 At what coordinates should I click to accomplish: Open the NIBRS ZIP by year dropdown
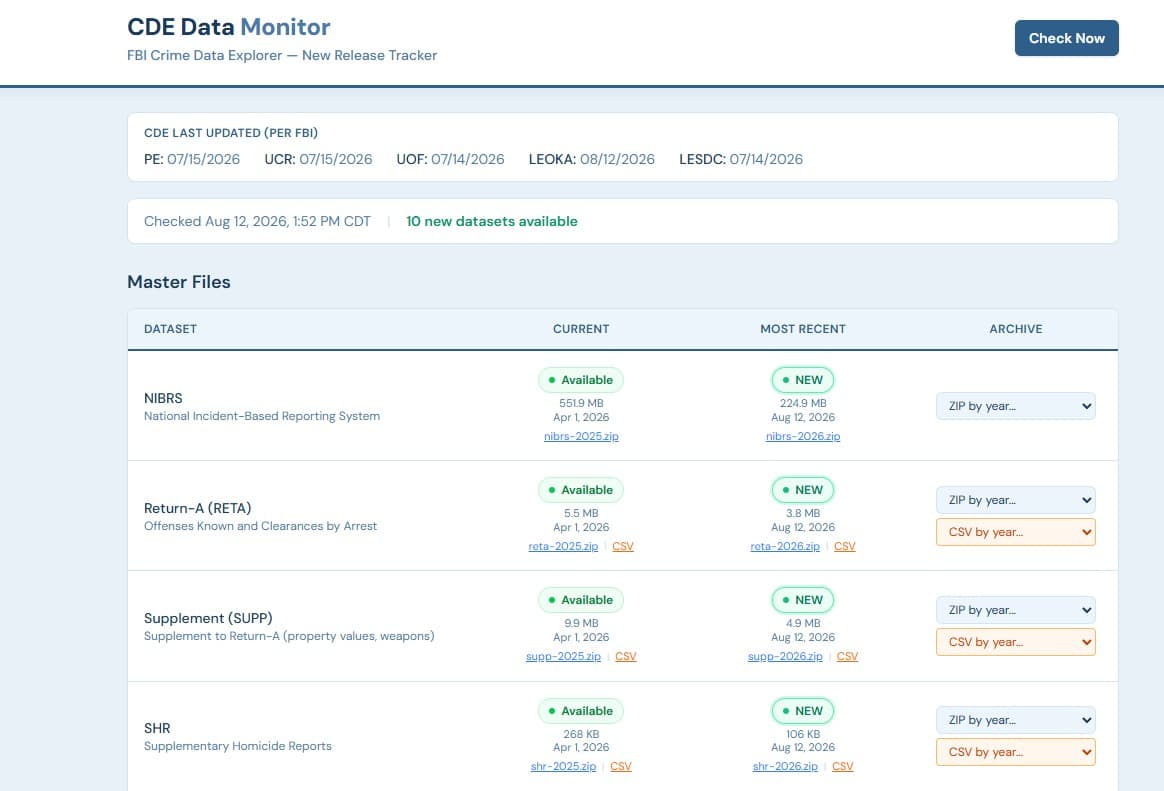(x=1016, y=406)
